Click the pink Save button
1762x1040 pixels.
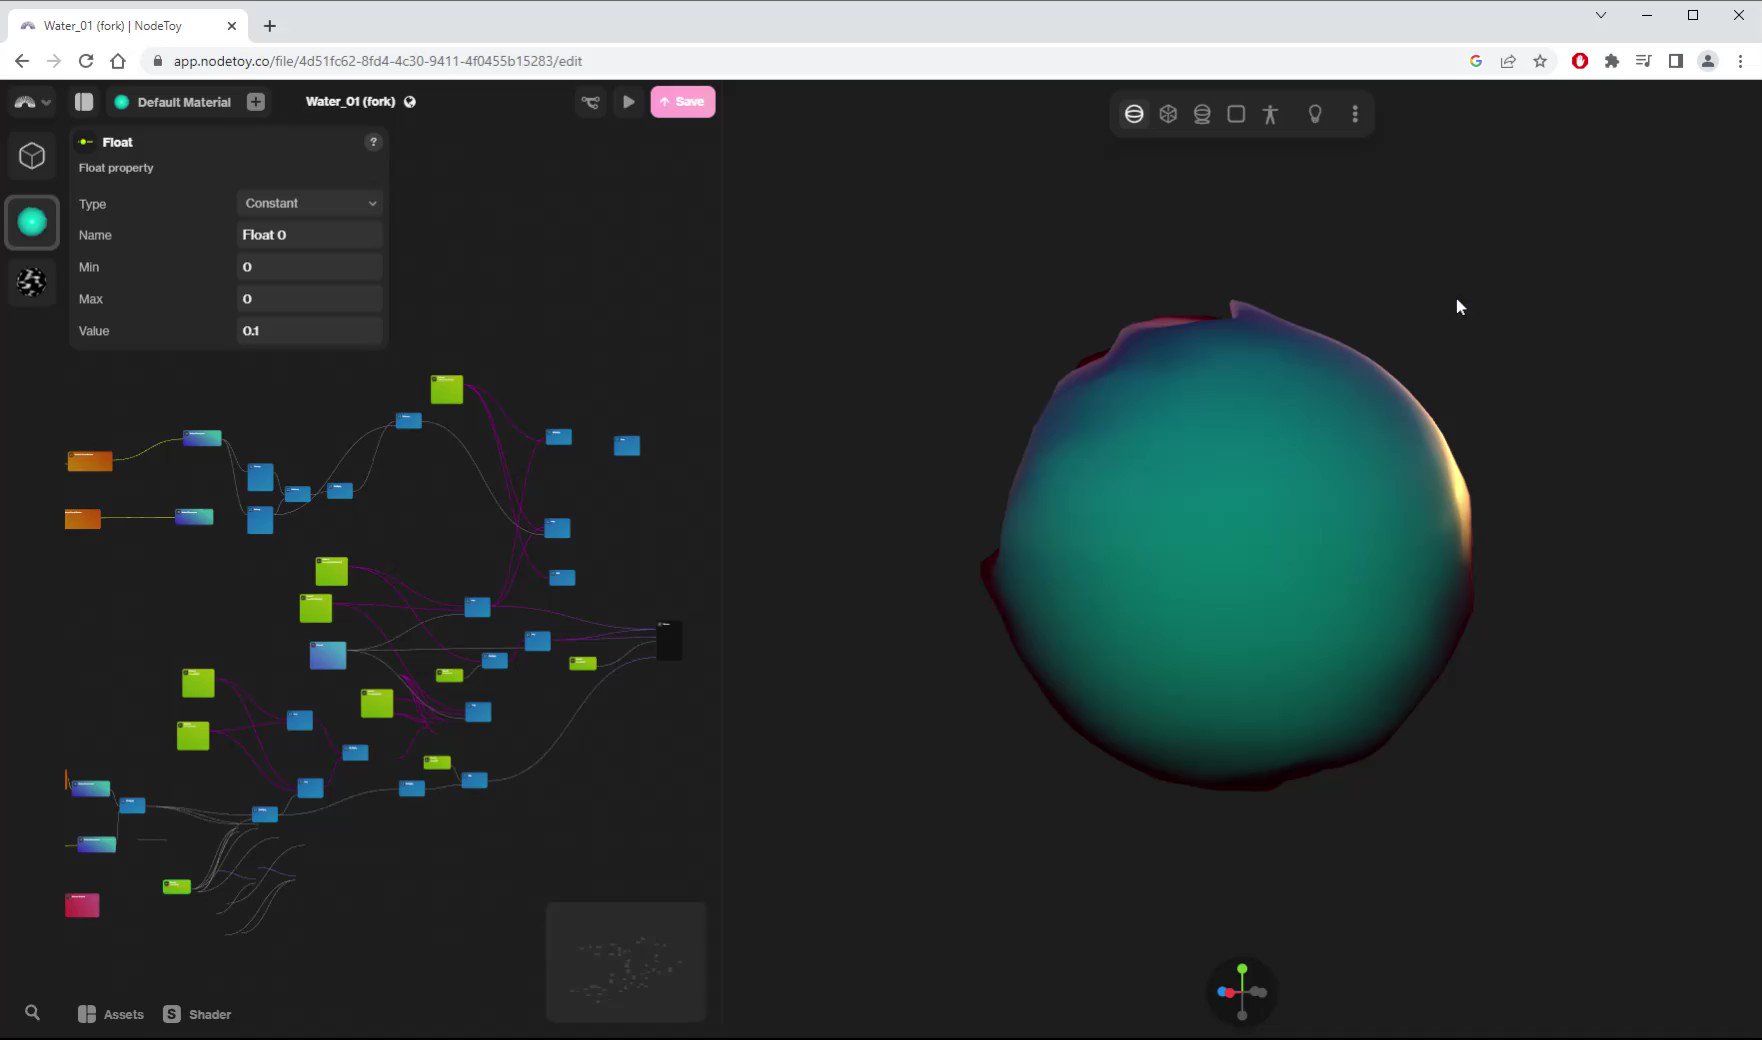coord(683,101)
